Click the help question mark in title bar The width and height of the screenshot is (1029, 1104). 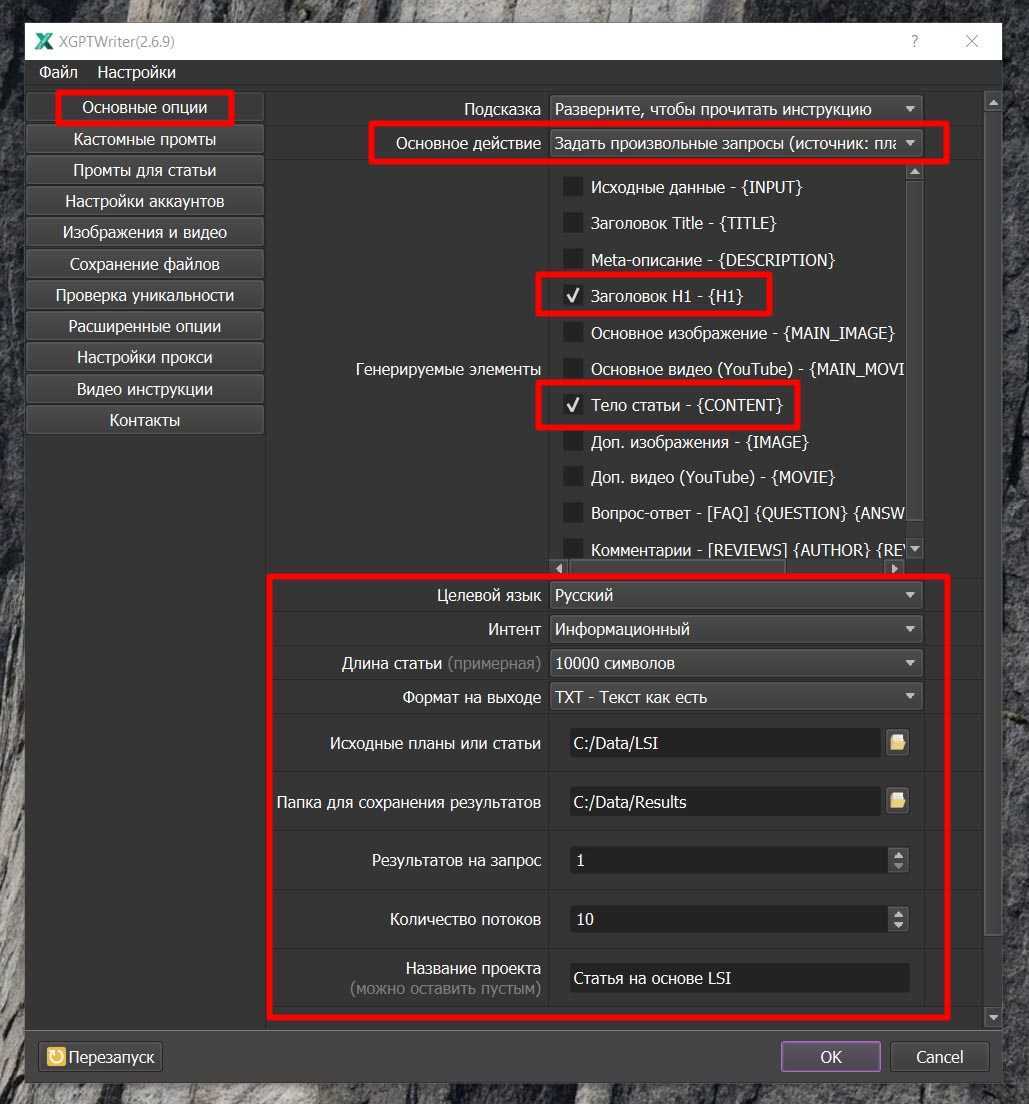pos(914,41)
